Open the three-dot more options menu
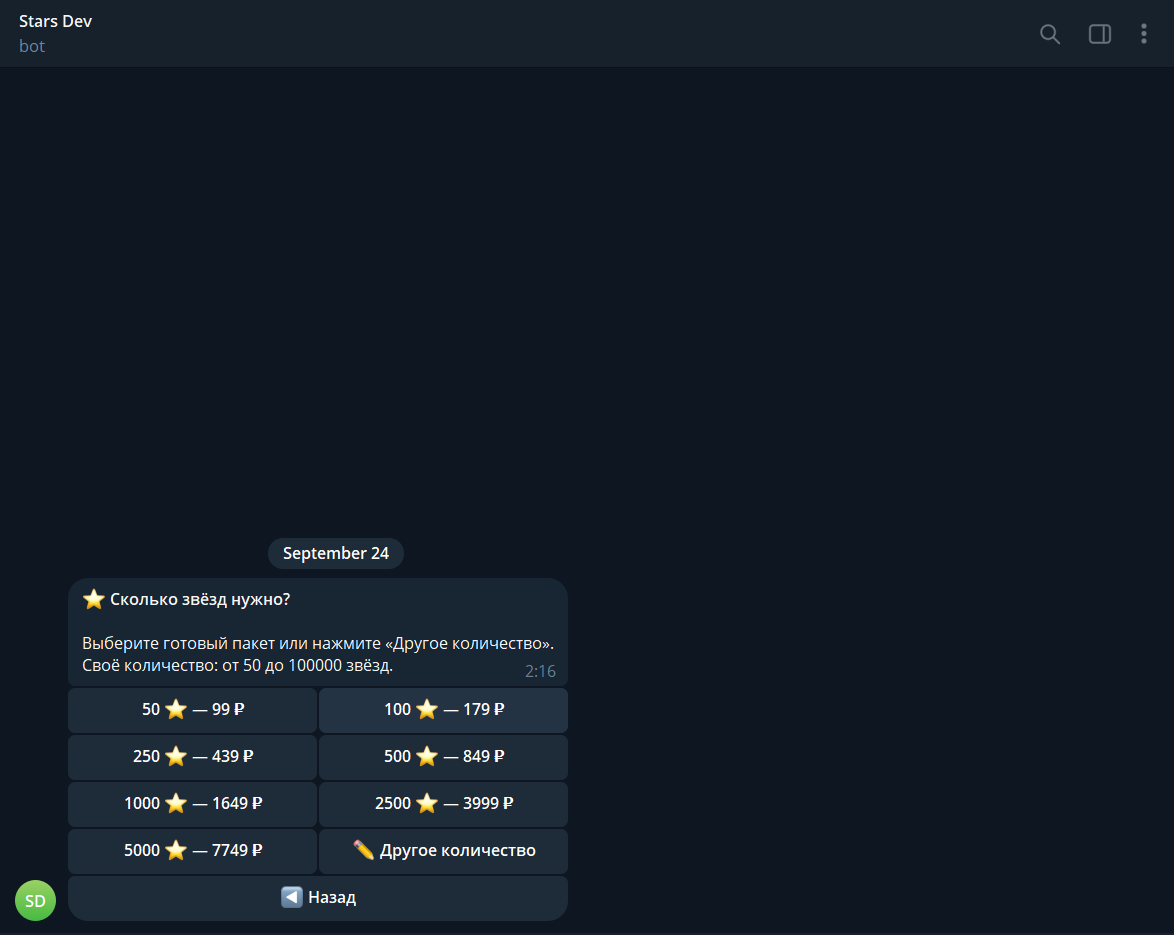 tap(1143, 34)
